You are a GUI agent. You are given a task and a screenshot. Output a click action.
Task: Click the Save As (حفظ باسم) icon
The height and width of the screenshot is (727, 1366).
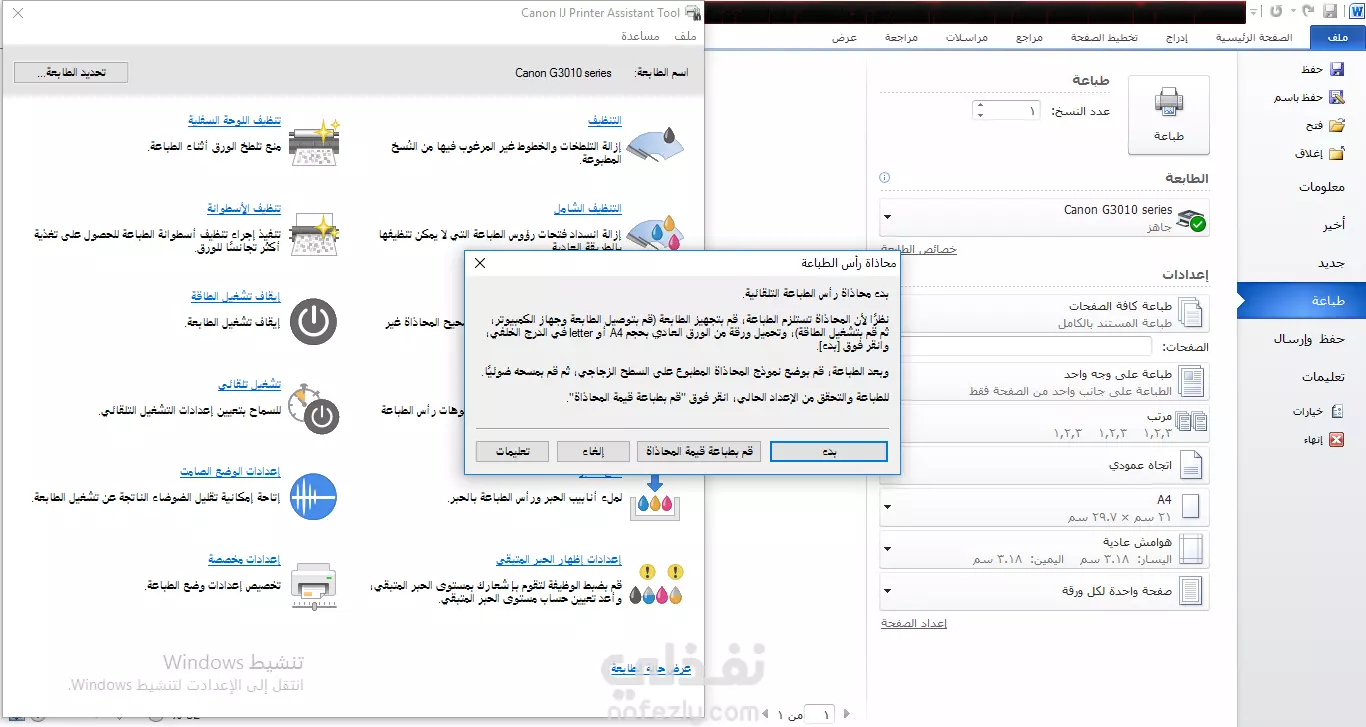click(x=1337, y=97)
